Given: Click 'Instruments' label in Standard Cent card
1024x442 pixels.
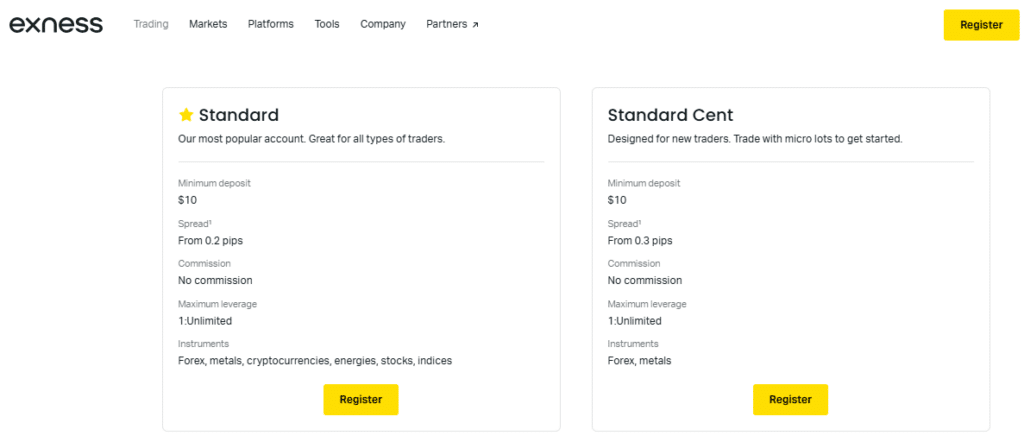Looking at the screenshot, I should 633,343.
